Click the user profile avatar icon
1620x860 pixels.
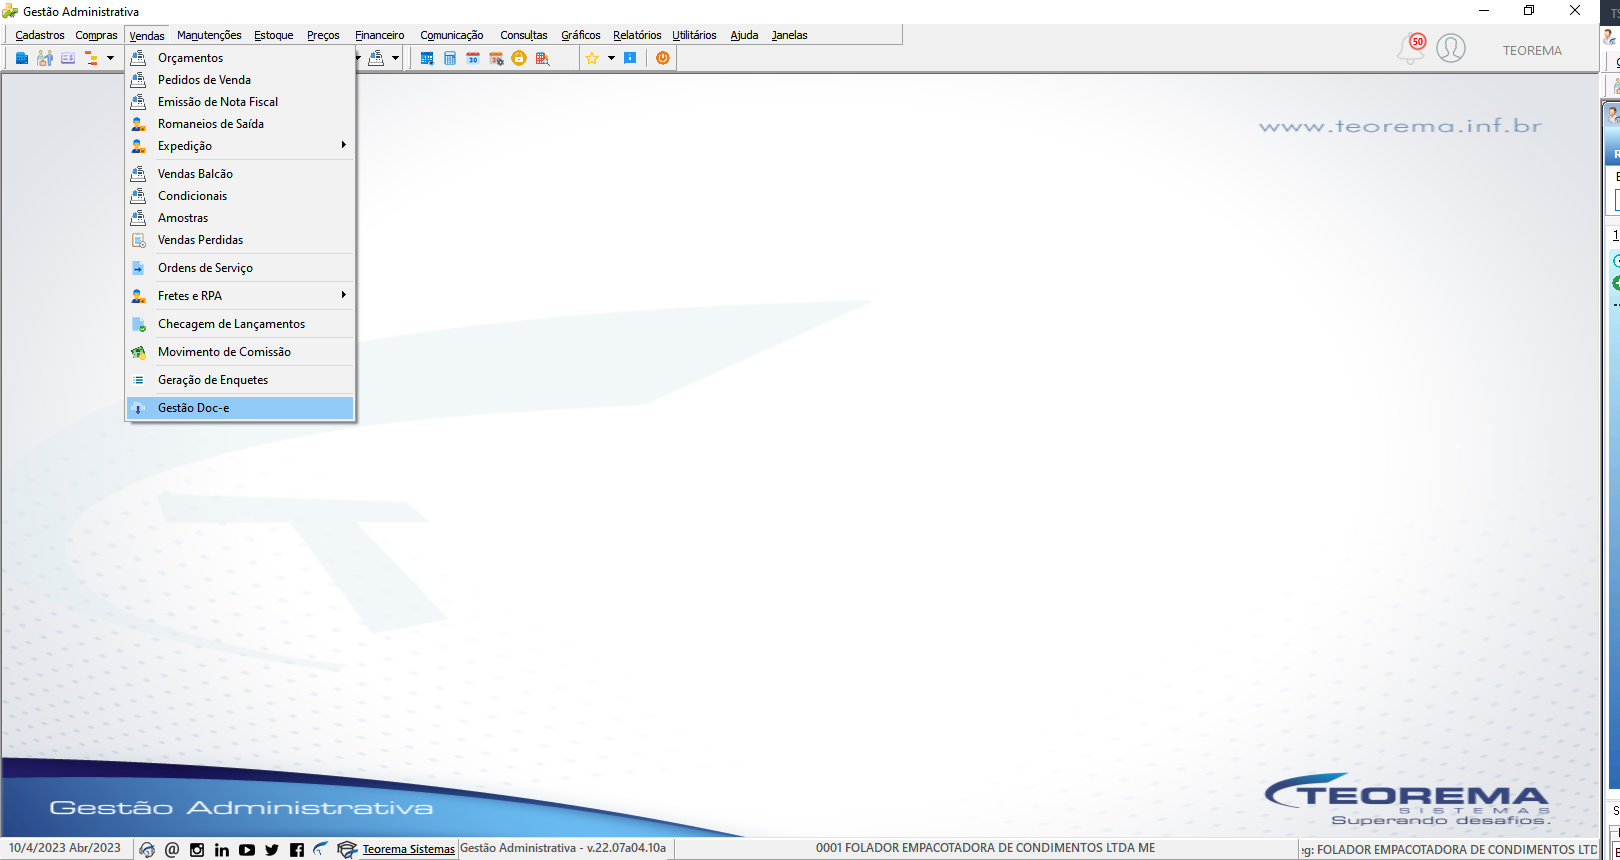(x=1451, y=48)
